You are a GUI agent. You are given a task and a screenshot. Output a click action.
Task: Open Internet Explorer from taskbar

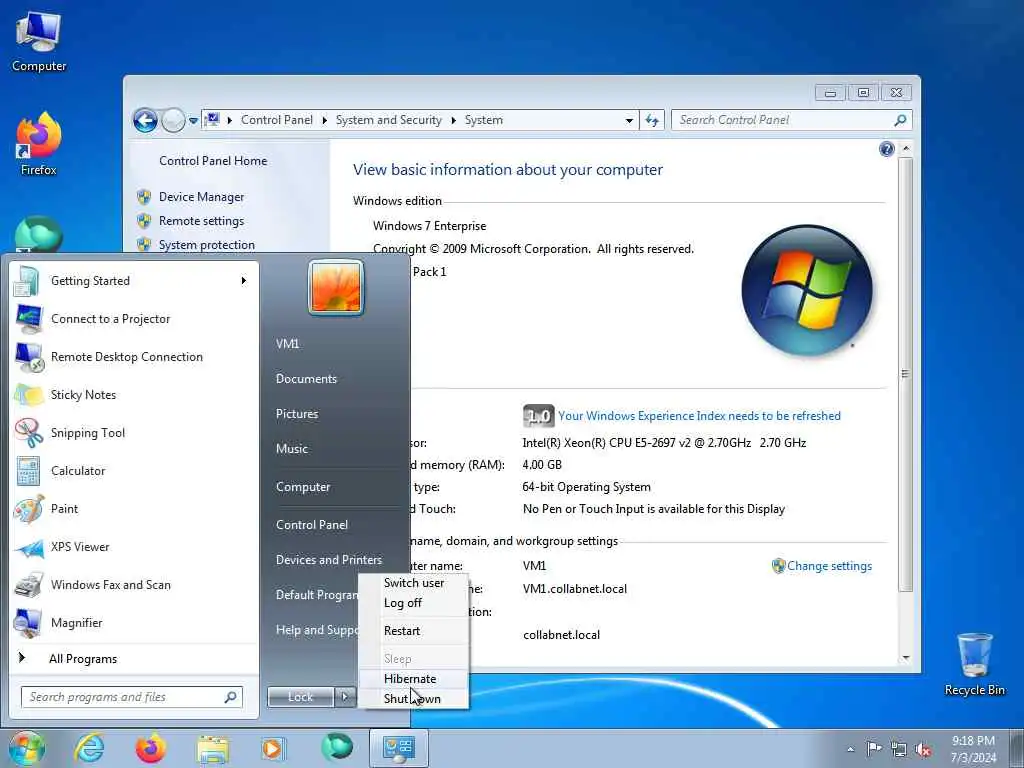[89, 748]
